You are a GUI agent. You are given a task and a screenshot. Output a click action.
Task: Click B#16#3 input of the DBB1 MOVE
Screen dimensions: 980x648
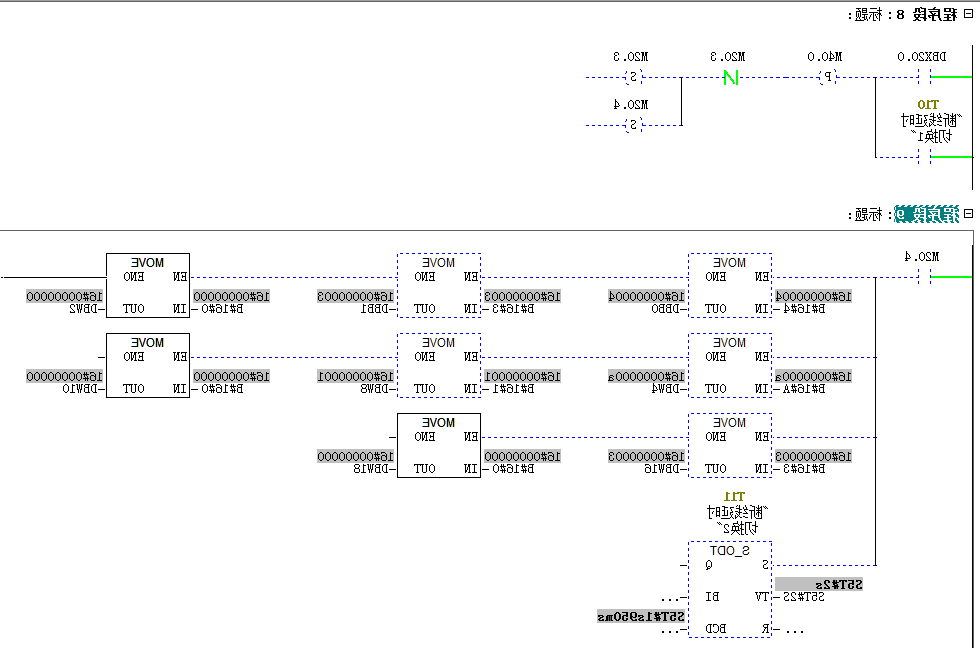pyautogui.click(x=513, y=309)
